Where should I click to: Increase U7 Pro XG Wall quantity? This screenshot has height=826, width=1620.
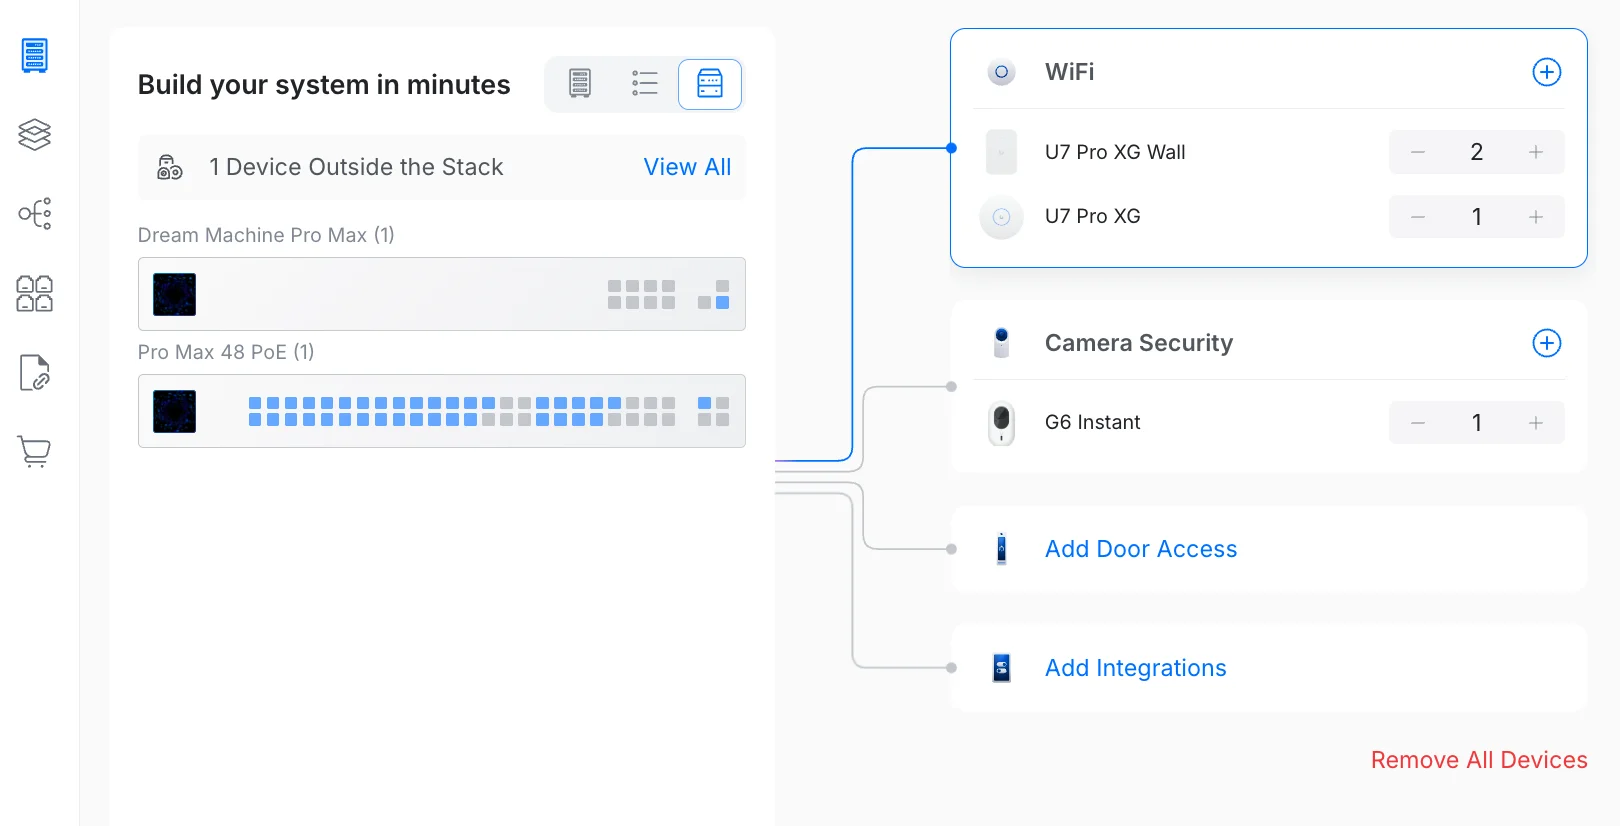click(x=1536, y=152)
